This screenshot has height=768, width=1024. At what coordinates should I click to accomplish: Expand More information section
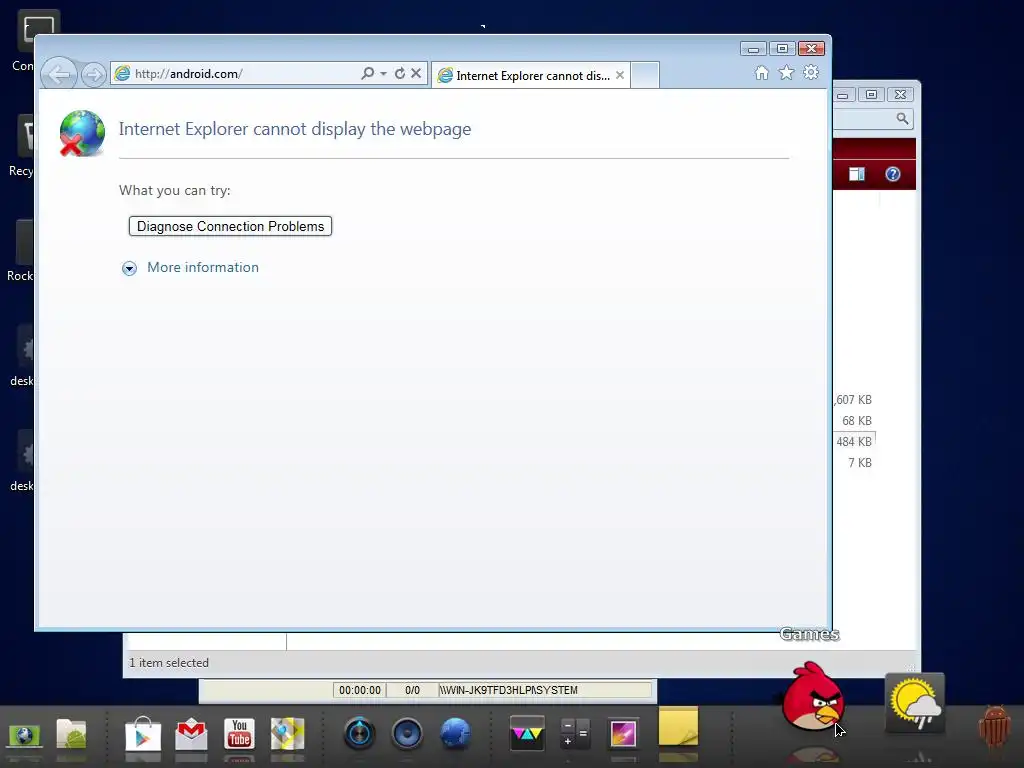point(129,268)
